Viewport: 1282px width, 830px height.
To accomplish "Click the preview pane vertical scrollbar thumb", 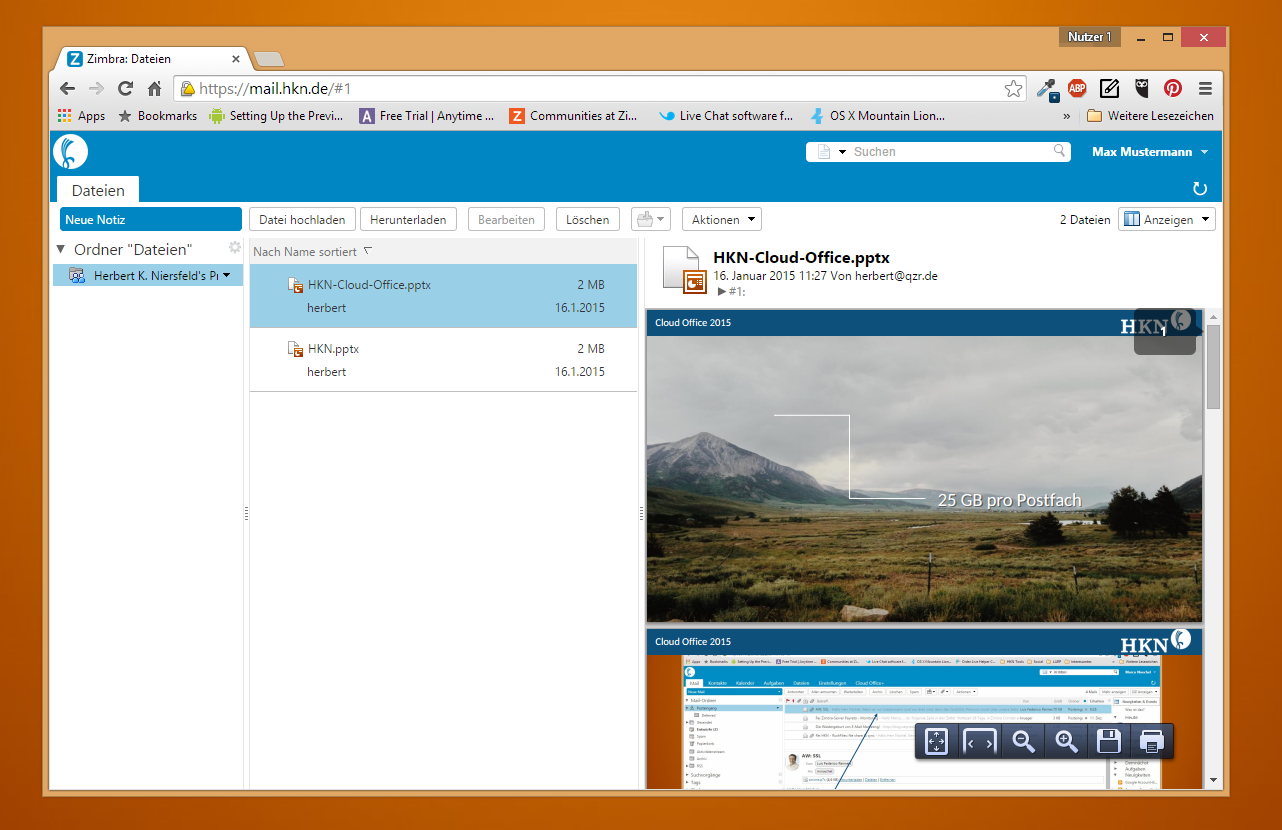I will tap(1213, 367).
